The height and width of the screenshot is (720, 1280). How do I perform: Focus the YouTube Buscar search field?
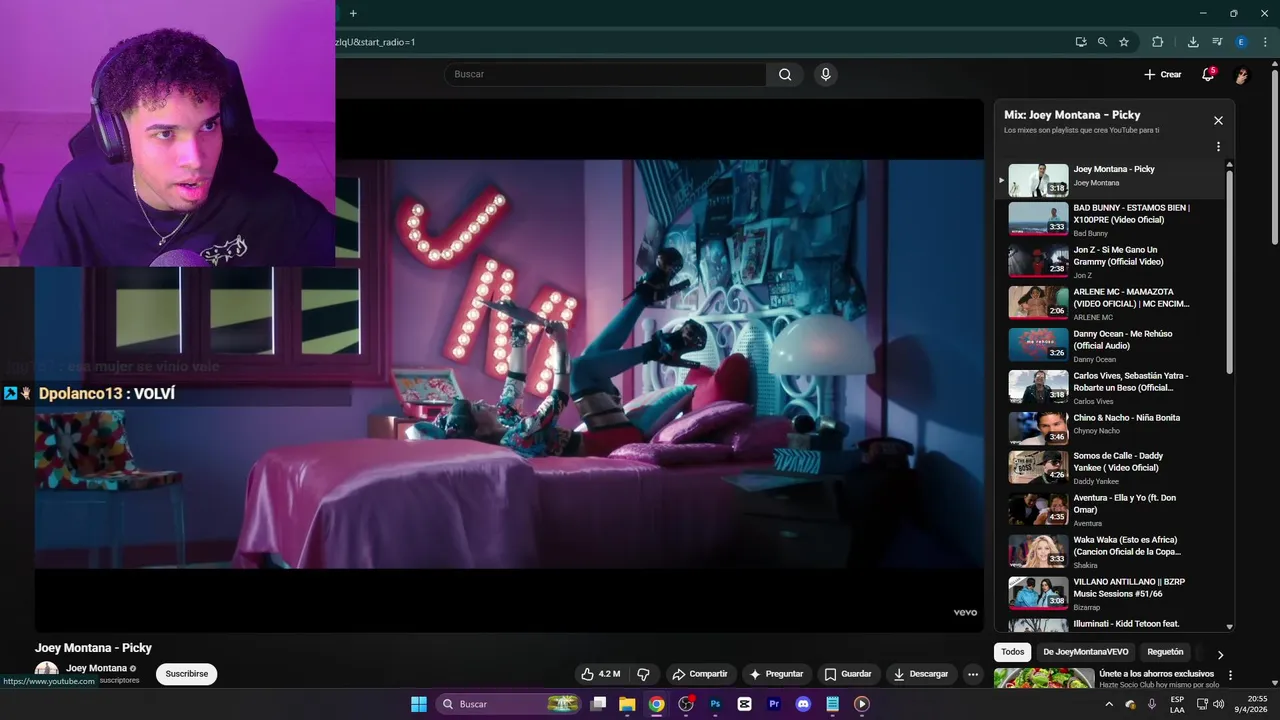[605, 74]
